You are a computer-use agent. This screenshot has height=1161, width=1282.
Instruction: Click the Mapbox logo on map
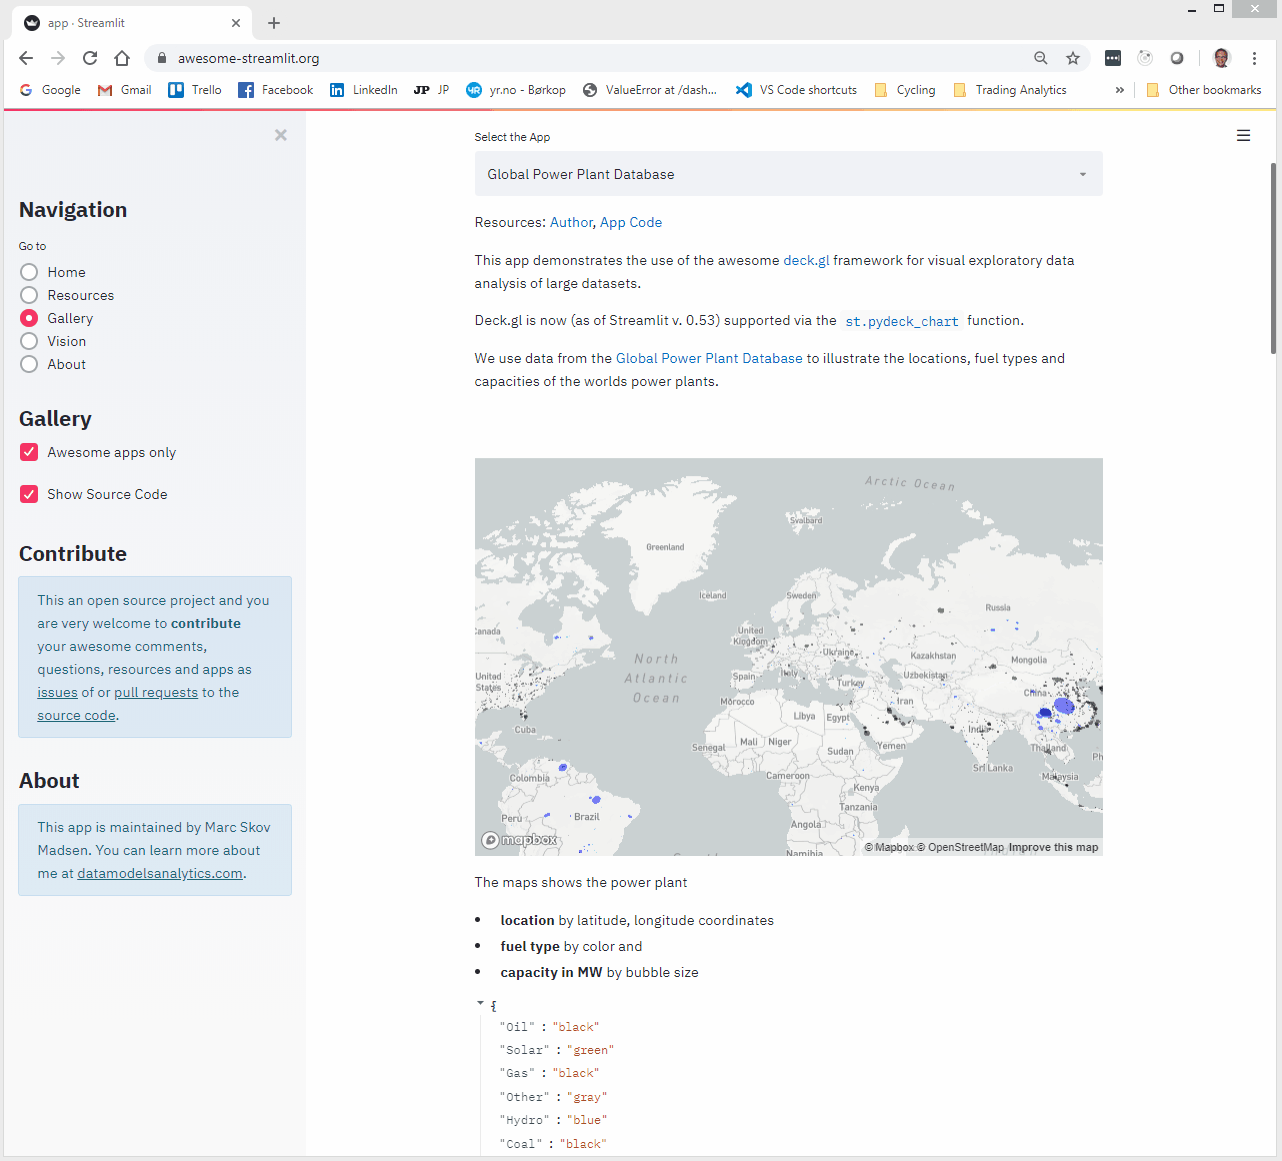(520, 840)
